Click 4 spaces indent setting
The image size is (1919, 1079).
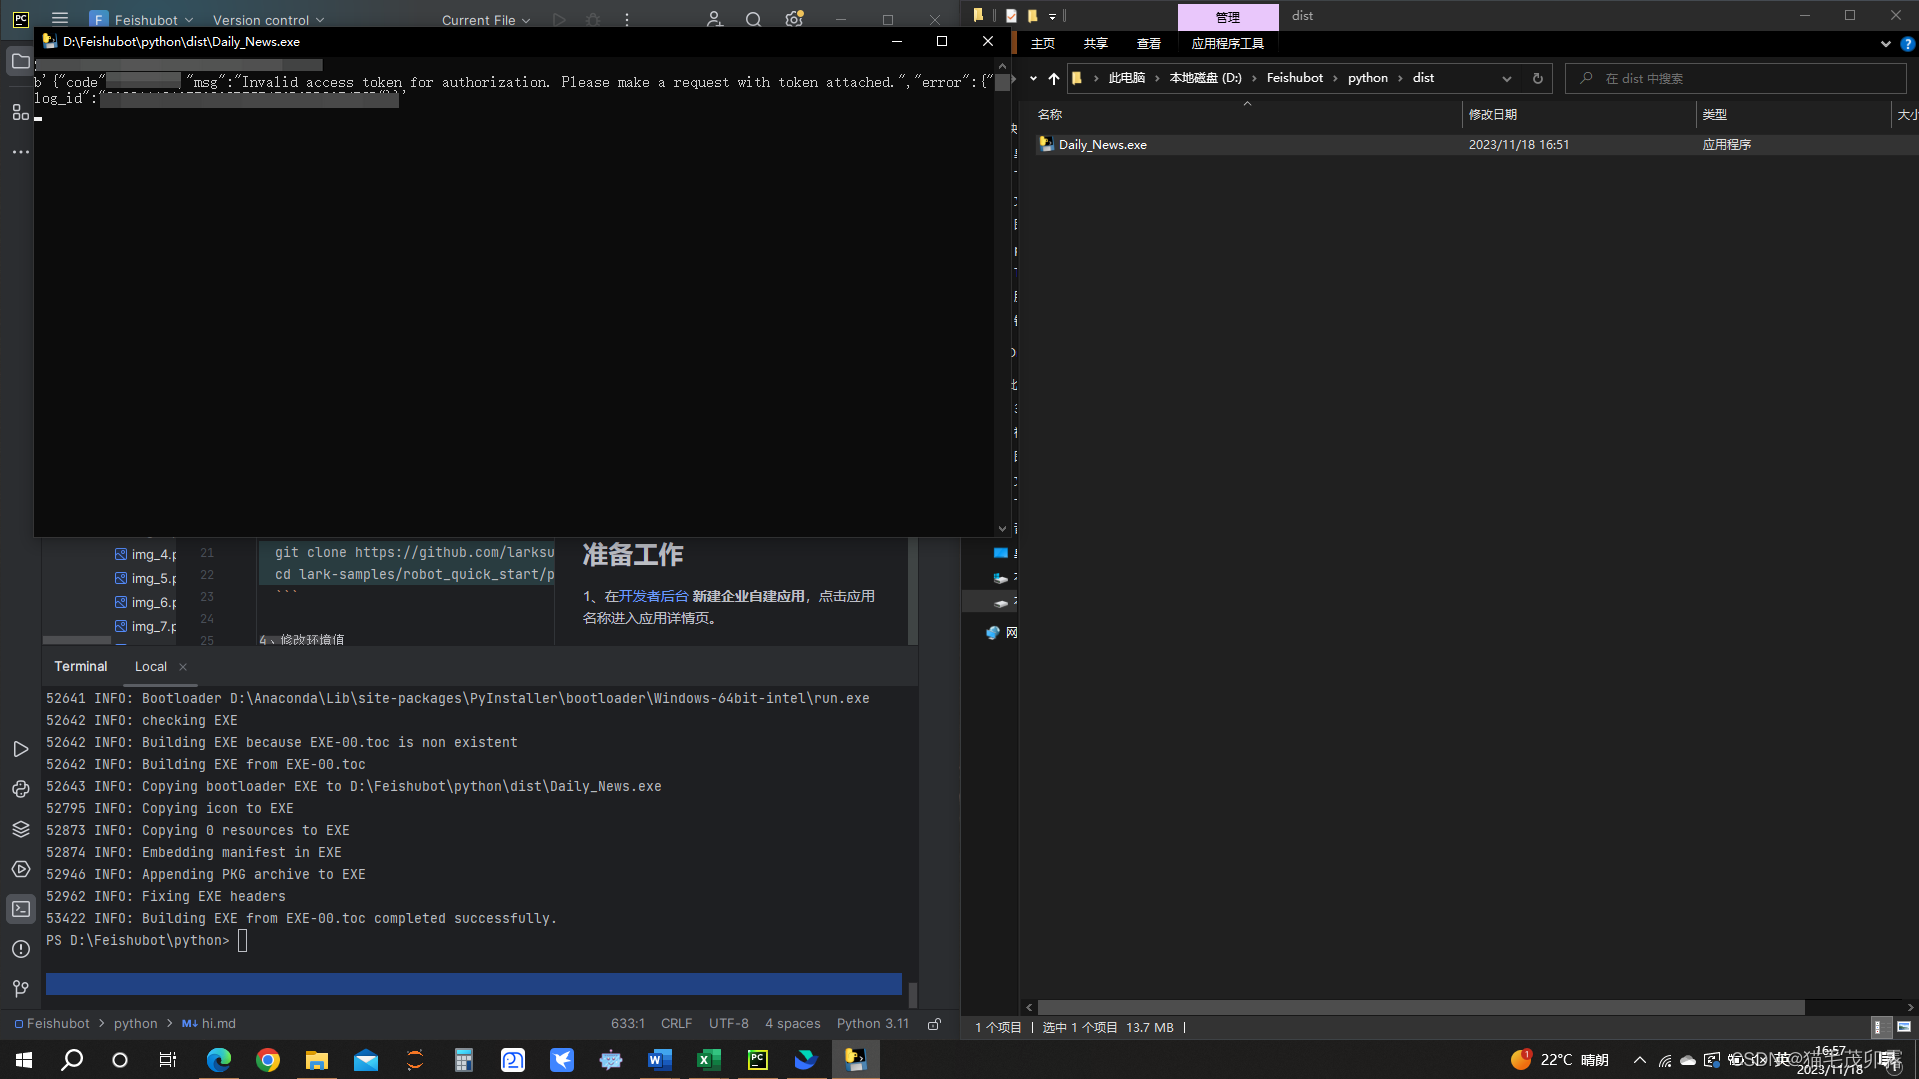(792, 1023)
